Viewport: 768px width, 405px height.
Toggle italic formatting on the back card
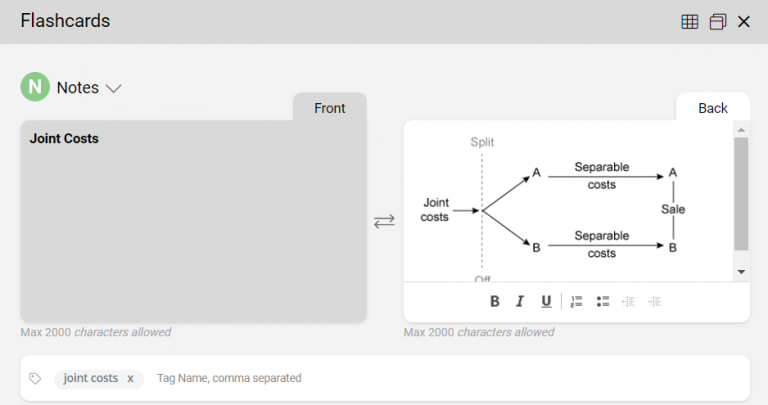pyautogui.click(x=520, y=301)
